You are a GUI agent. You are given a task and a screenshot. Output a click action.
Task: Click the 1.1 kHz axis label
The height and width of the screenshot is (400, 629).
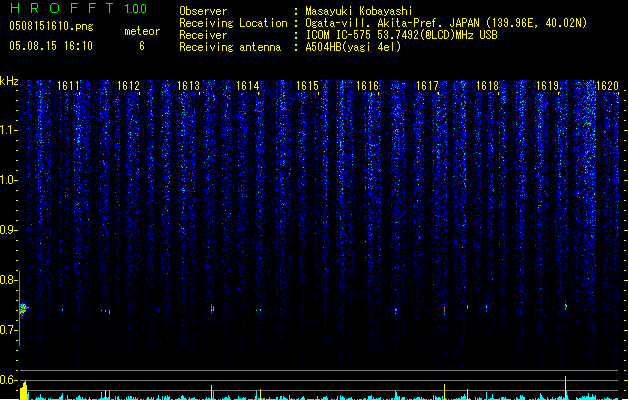coord(8,130)
